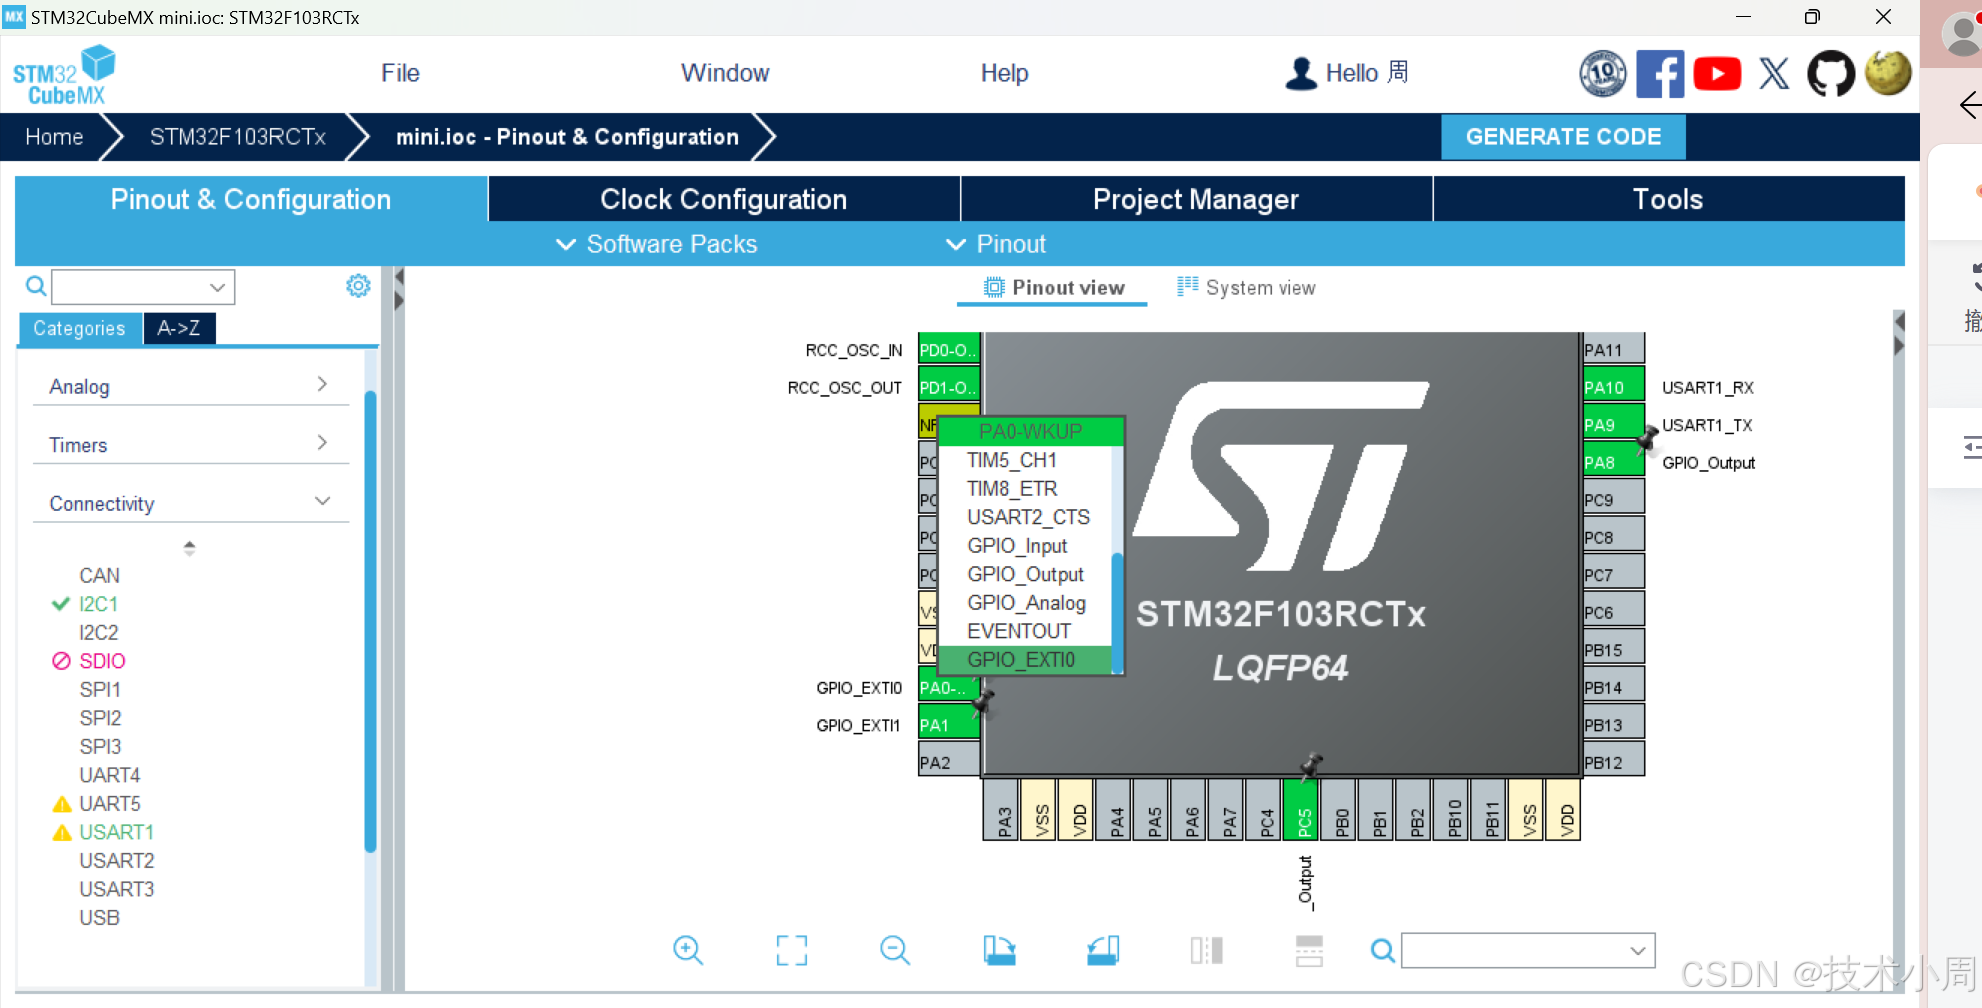Screen dimensions: 1982x1008
Task: Click pin PA1 on the chip
Action: point(948,724)
